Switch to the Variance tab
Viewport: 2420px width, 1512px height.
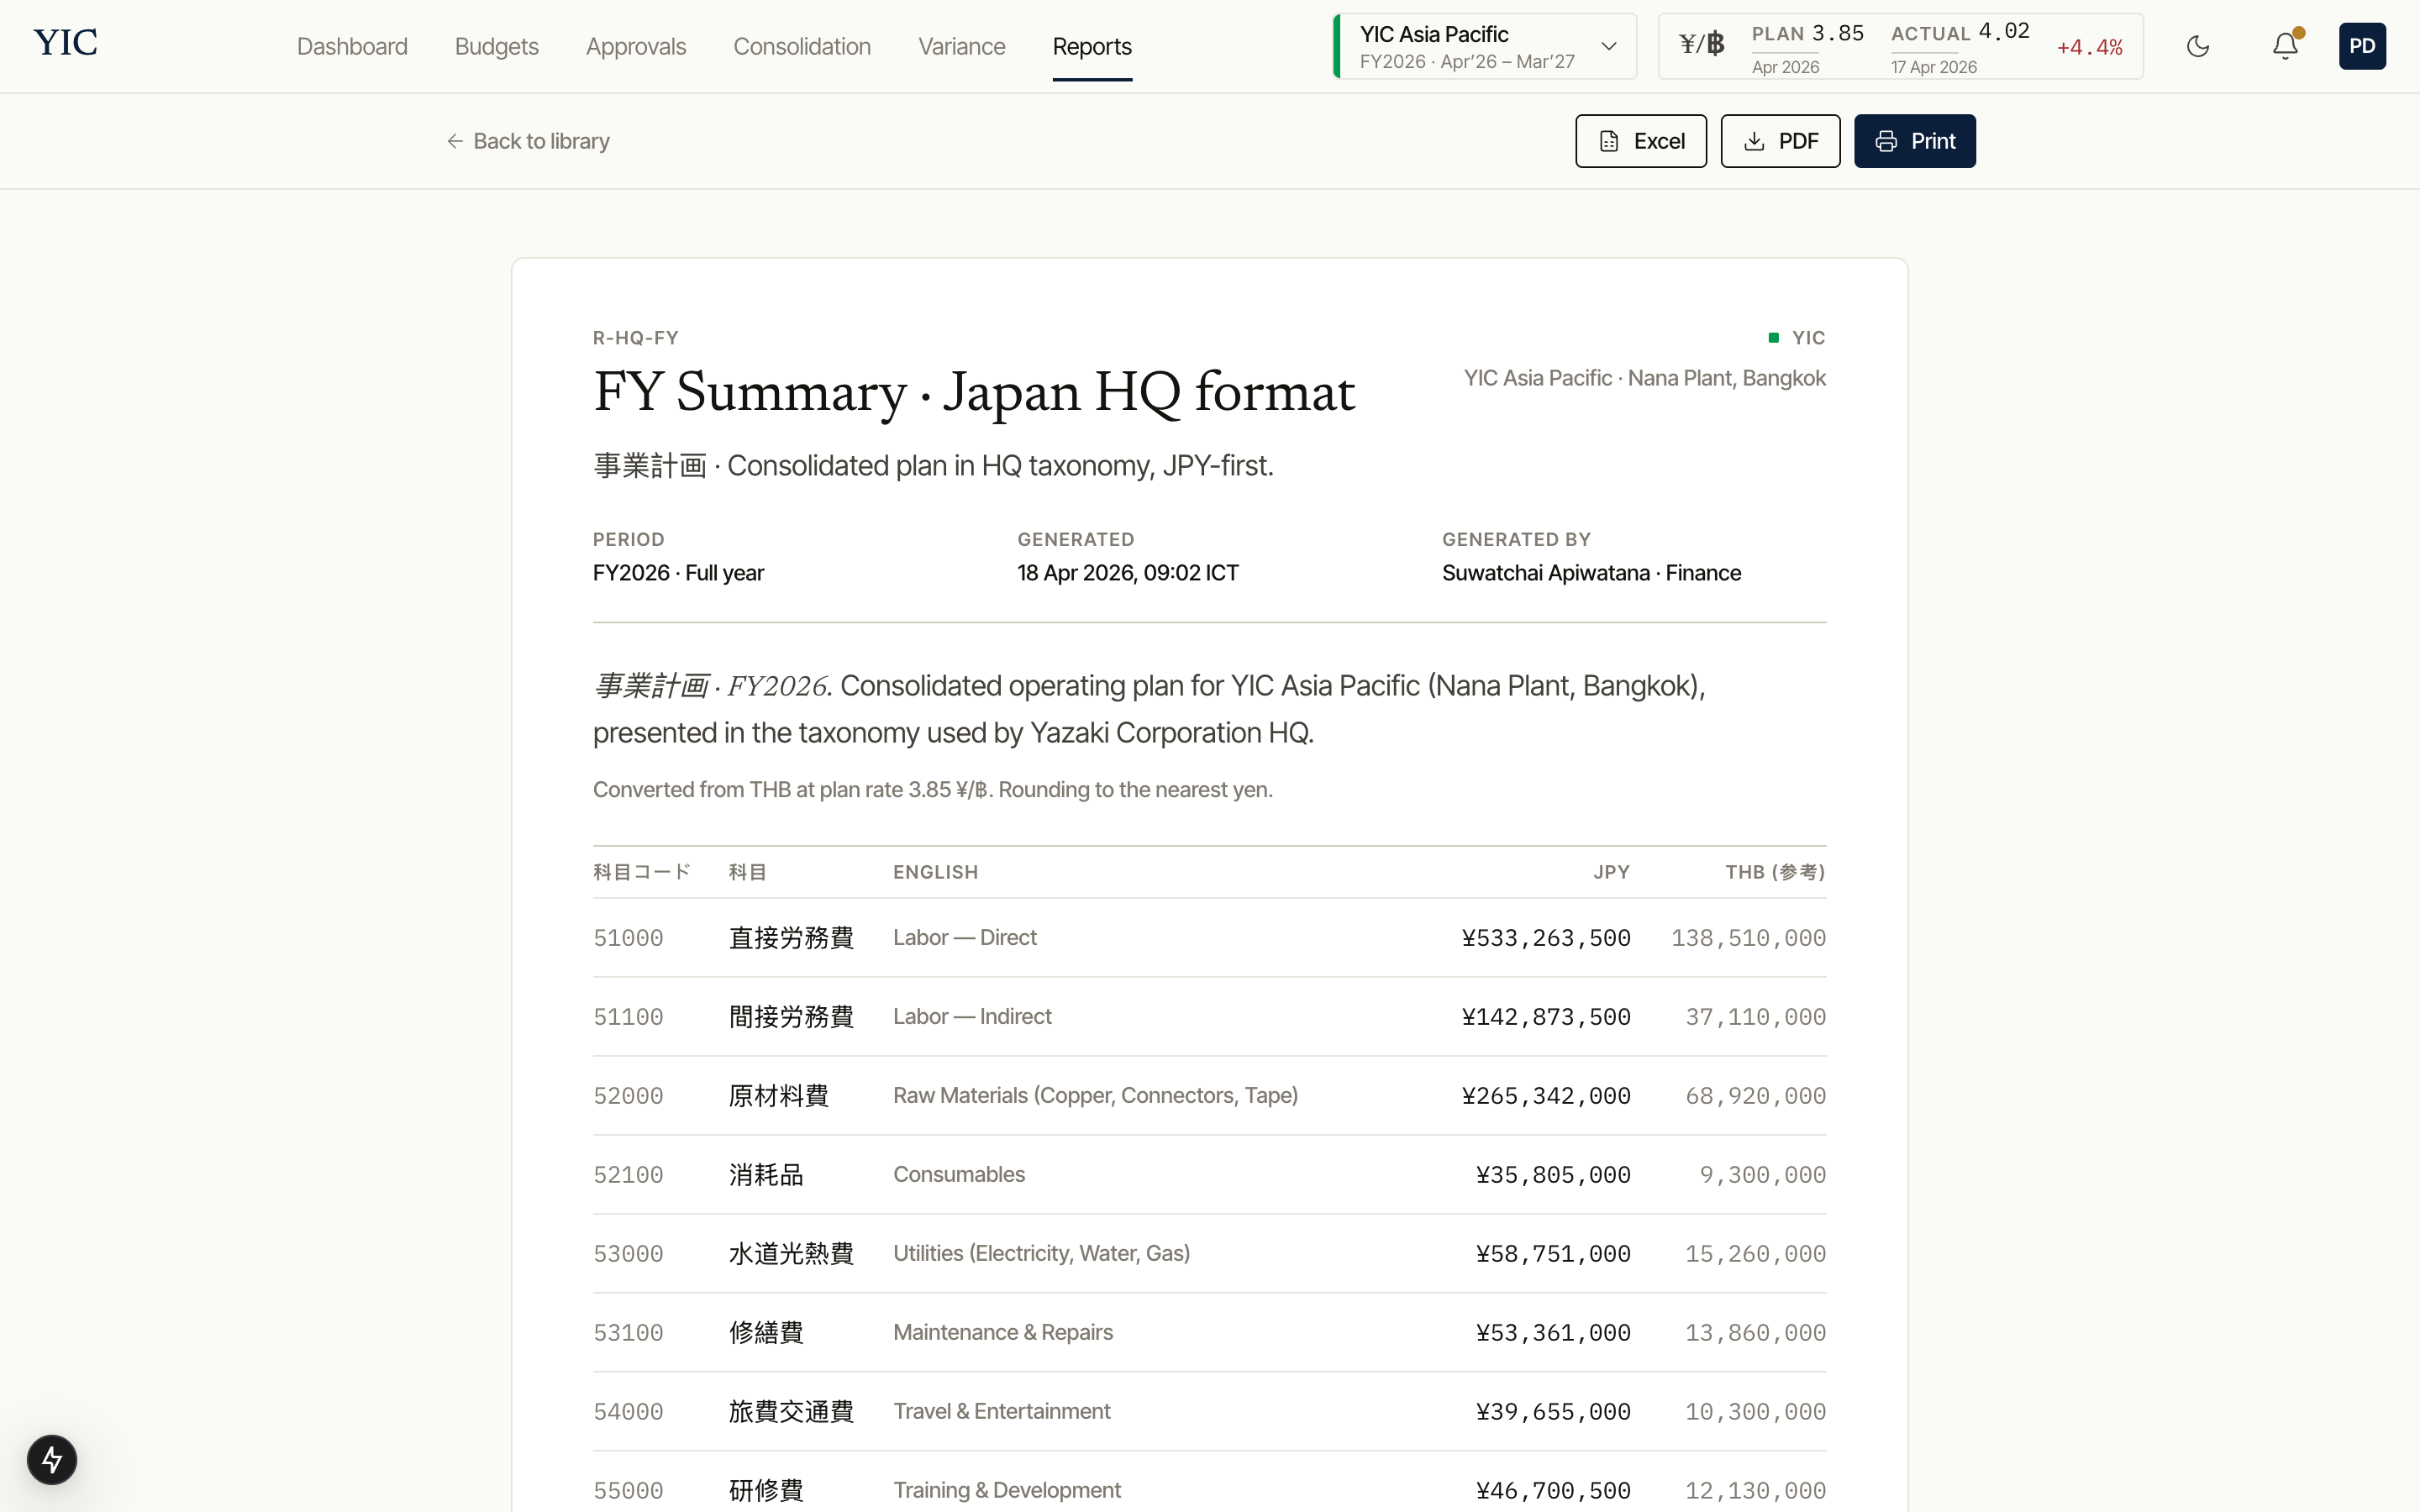[x=960, y=46]
